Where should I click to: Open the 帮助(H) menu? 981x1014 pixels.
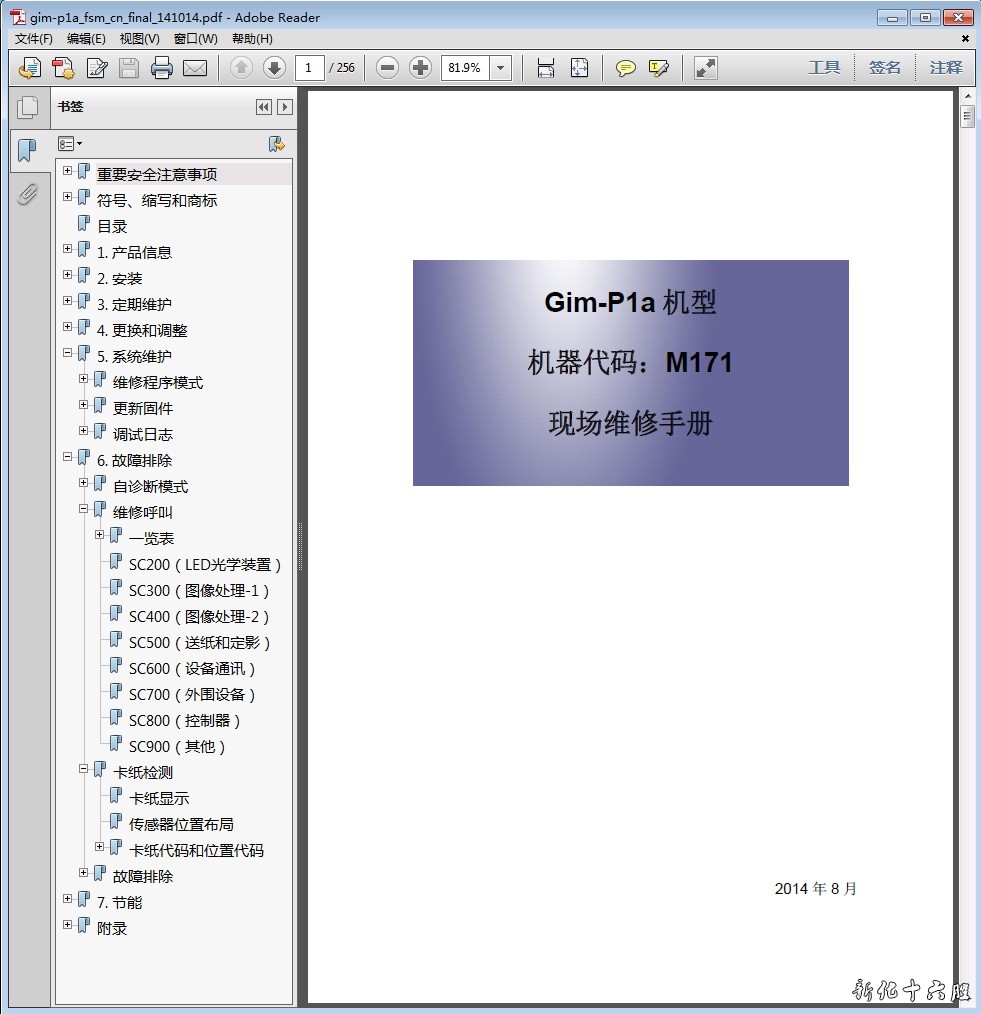(x=252, y=39)
